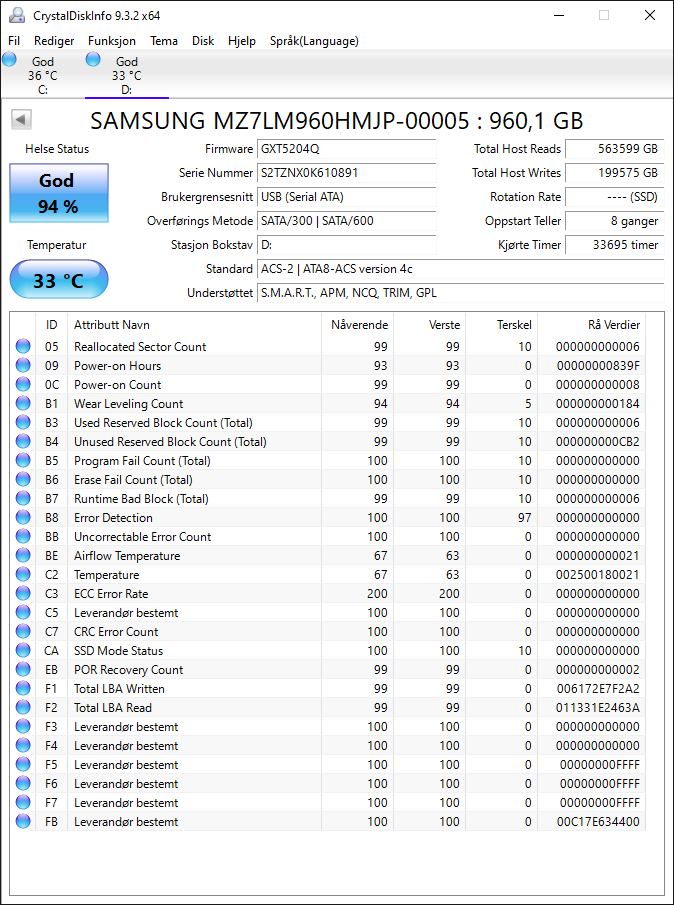
Task: Click Total Host Writes value 199575 GB
Action: [615, 173]
